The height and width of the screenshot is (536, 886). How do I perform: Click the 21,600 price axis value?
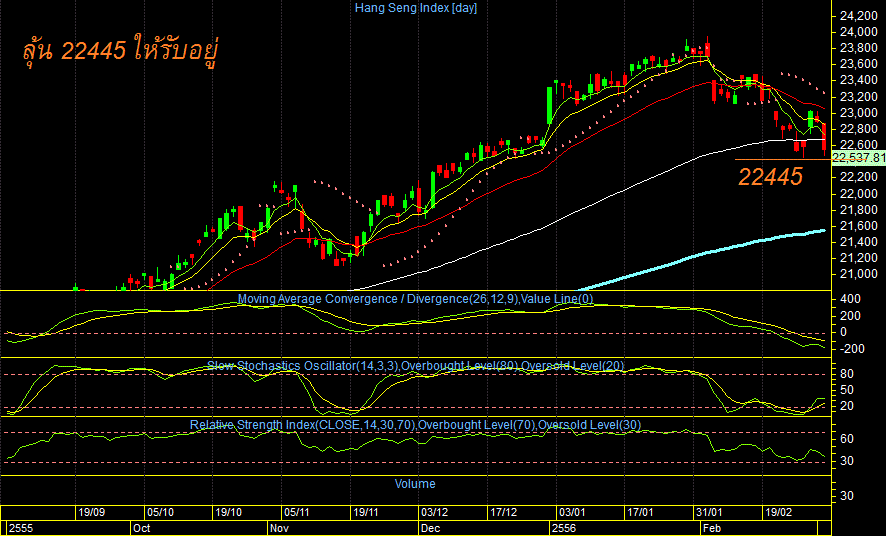click(858, 226)
